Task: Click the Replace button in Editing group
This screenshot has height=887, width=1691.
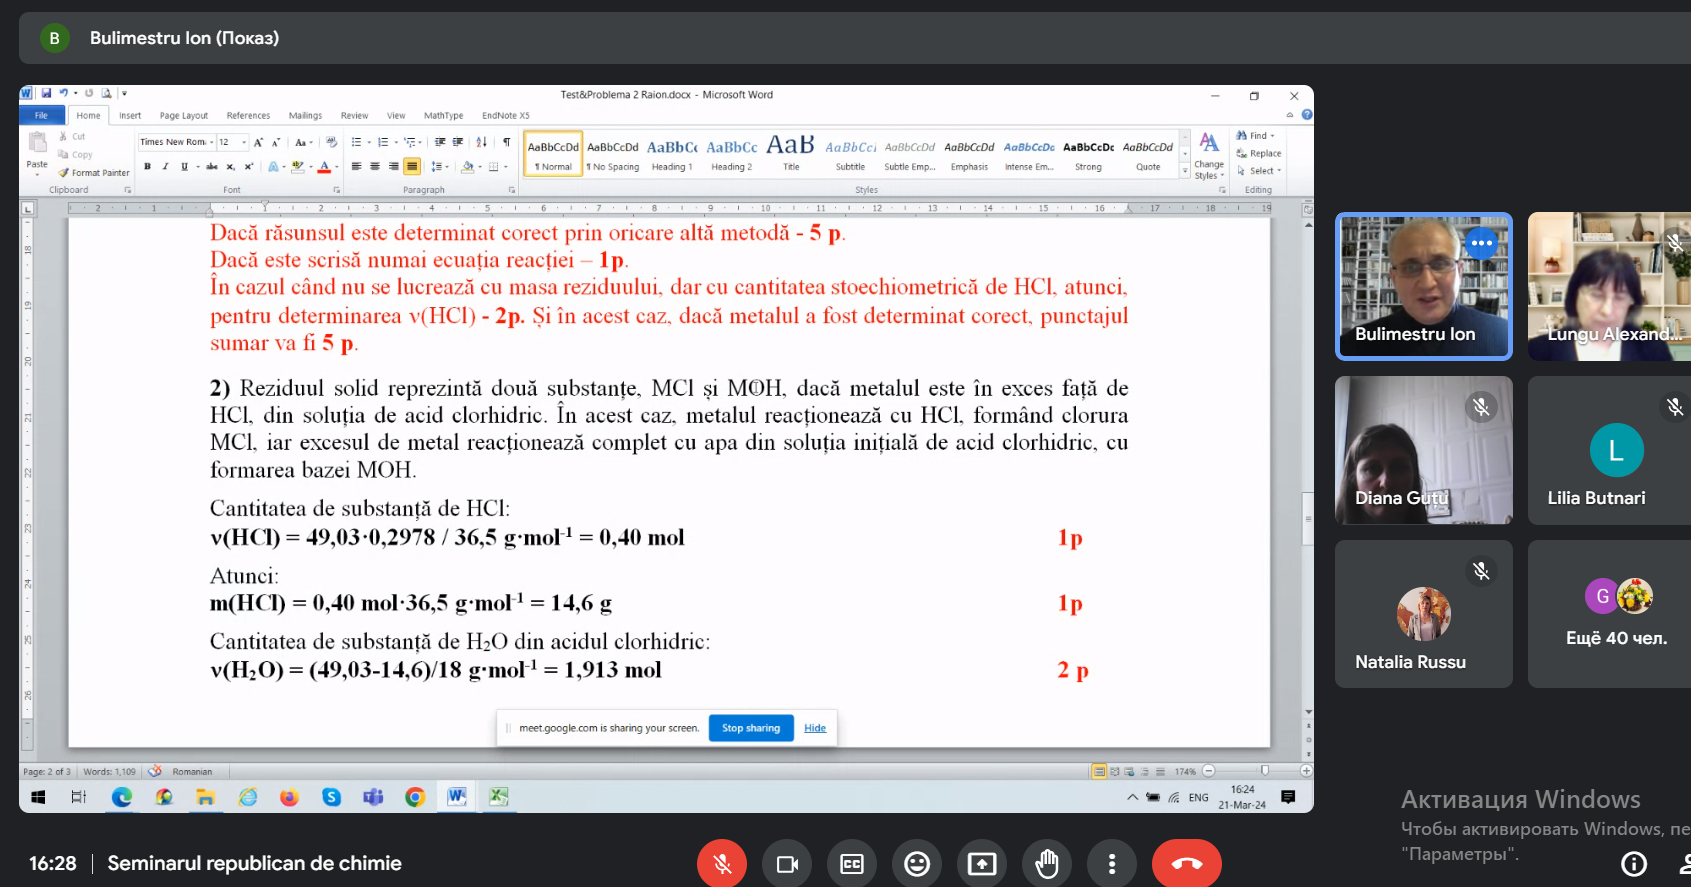Action: click(x=1259, y=154)
